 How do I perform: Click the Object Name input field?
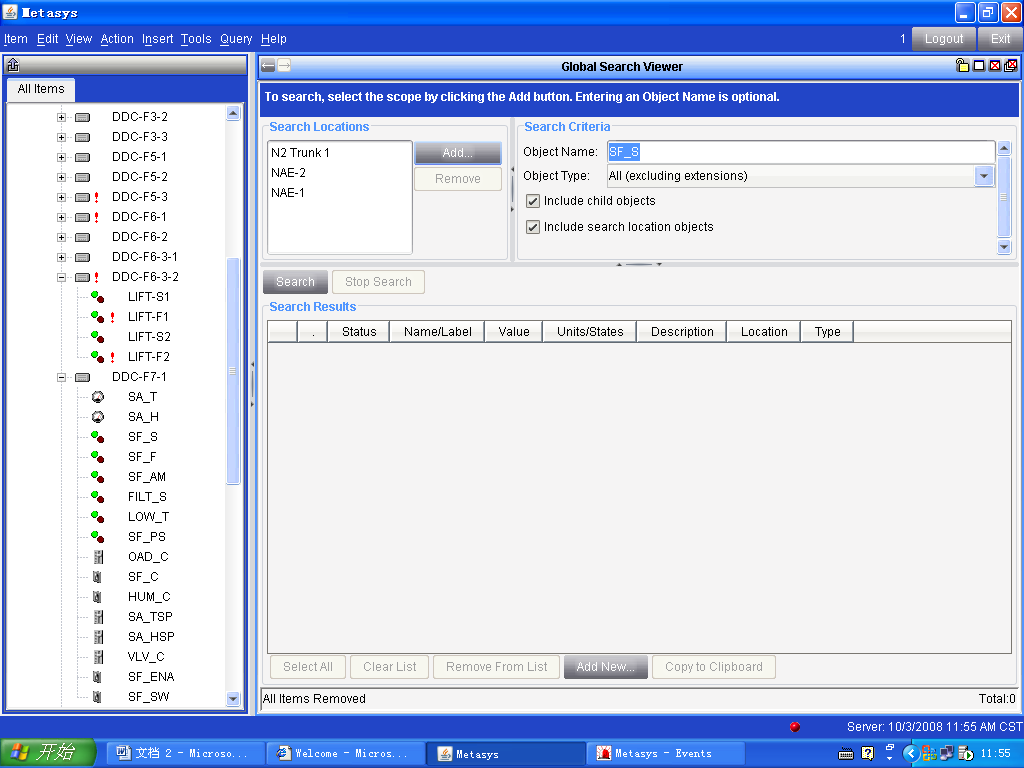coord(800,152)
